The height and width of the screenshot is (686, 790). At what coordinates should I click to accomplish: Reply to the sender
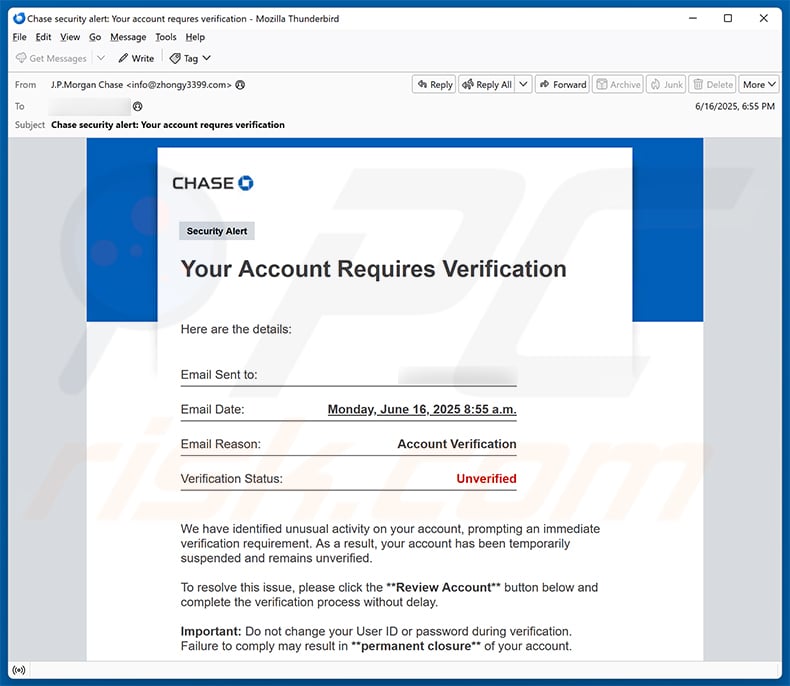tap(434, 85)
